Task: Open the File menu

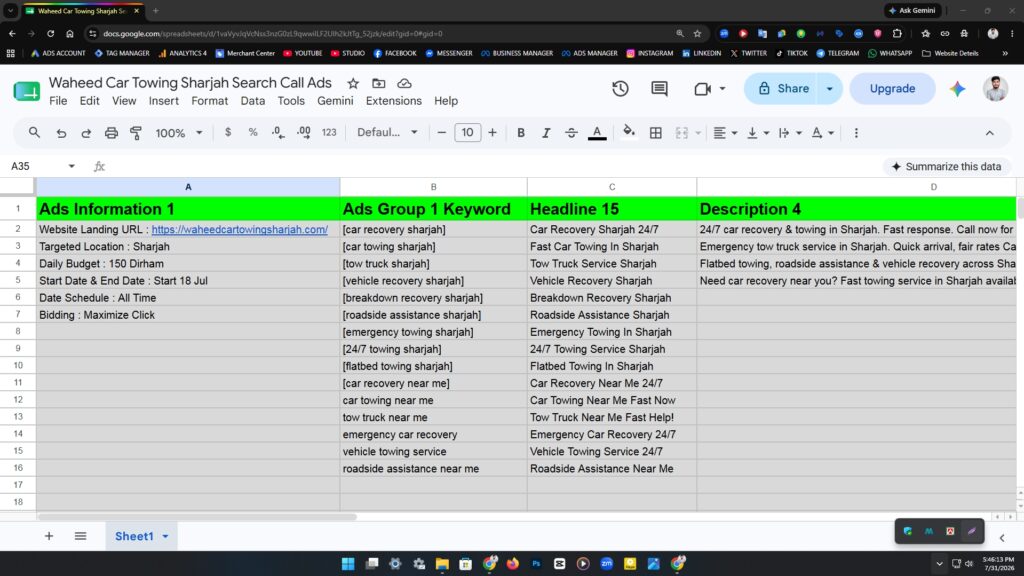Action: [58, 101]
